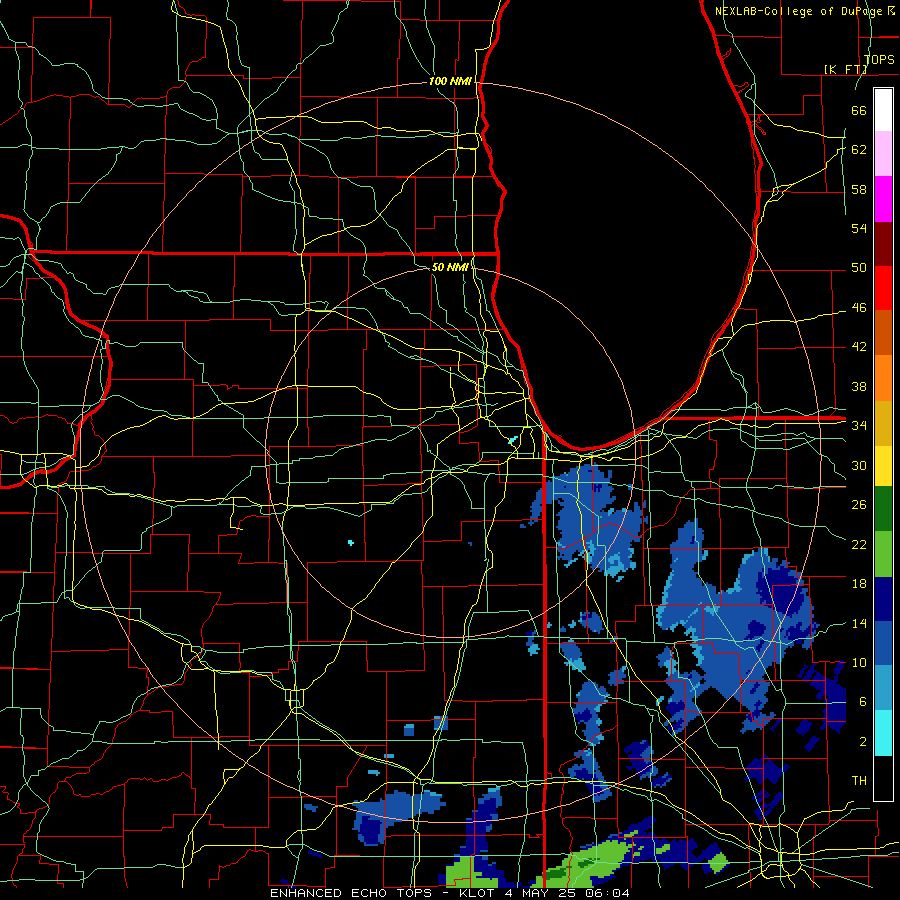The width and height of the screenshot is (900, 900).
Task: Click the bright red legend swatch
Action: pyautogui.click(x=883, y=288)
